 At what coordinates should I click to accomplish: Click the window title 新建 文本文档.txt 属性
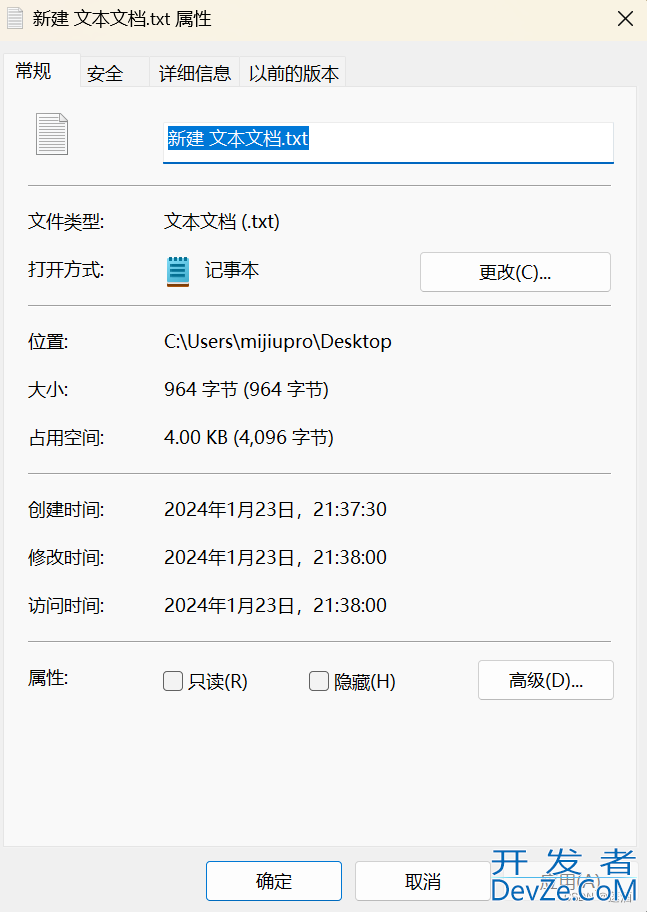point(122,19)
